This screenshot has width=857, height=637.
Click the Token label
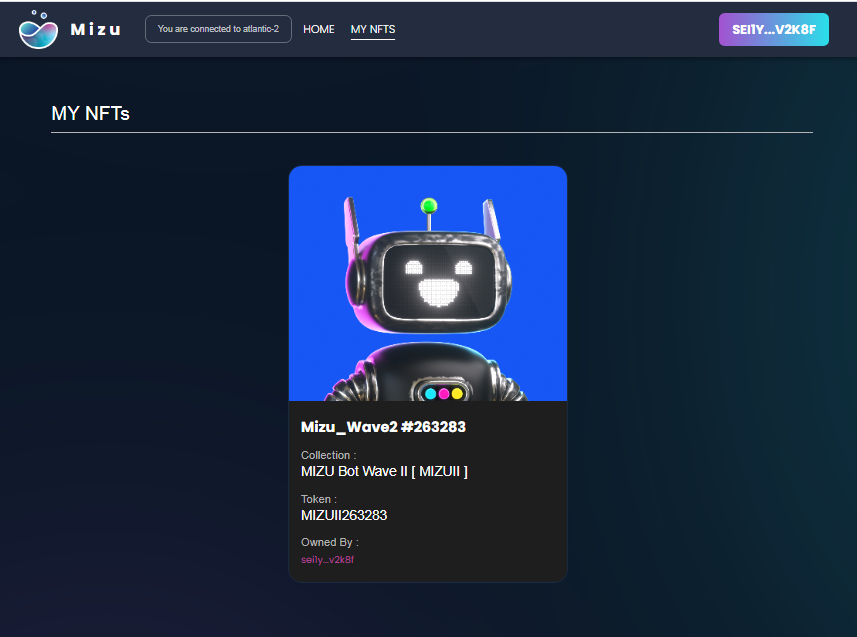[319, 499]
